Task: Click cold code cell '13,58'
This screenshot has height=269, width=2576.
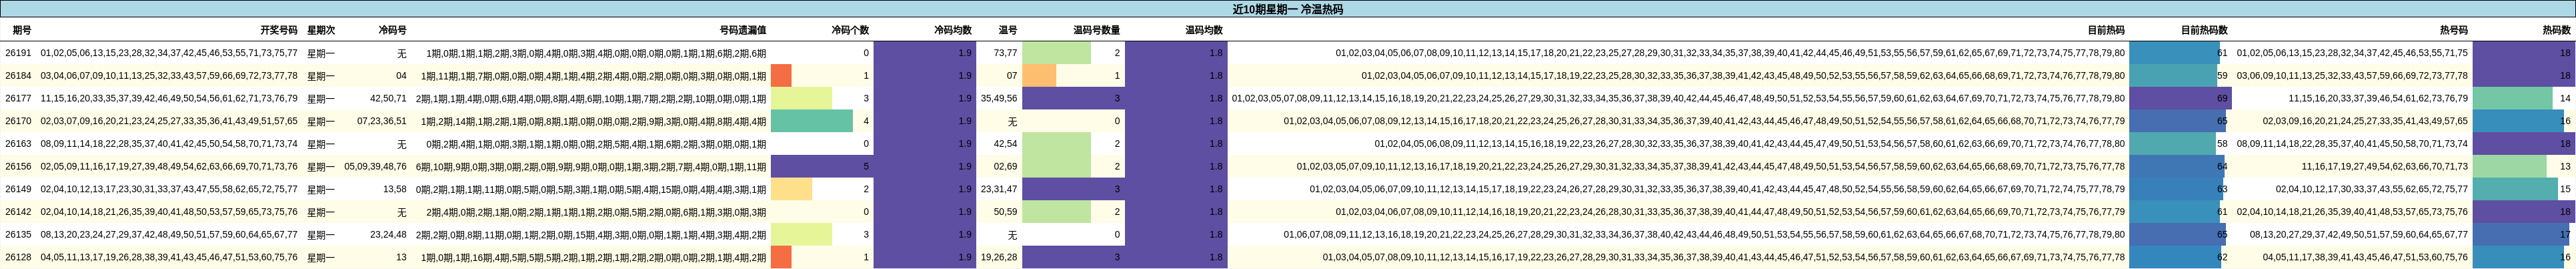Action: (x=395, y=189)
